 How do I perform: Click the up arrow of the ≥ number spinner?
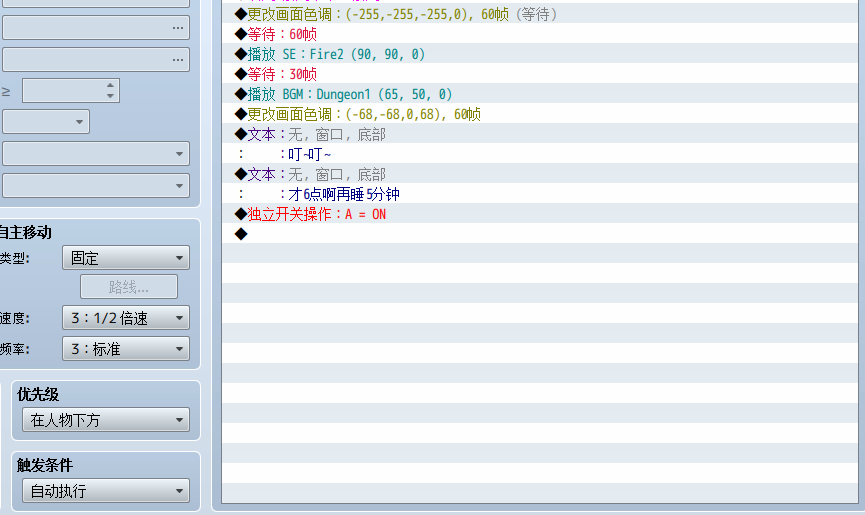point(110,85)
